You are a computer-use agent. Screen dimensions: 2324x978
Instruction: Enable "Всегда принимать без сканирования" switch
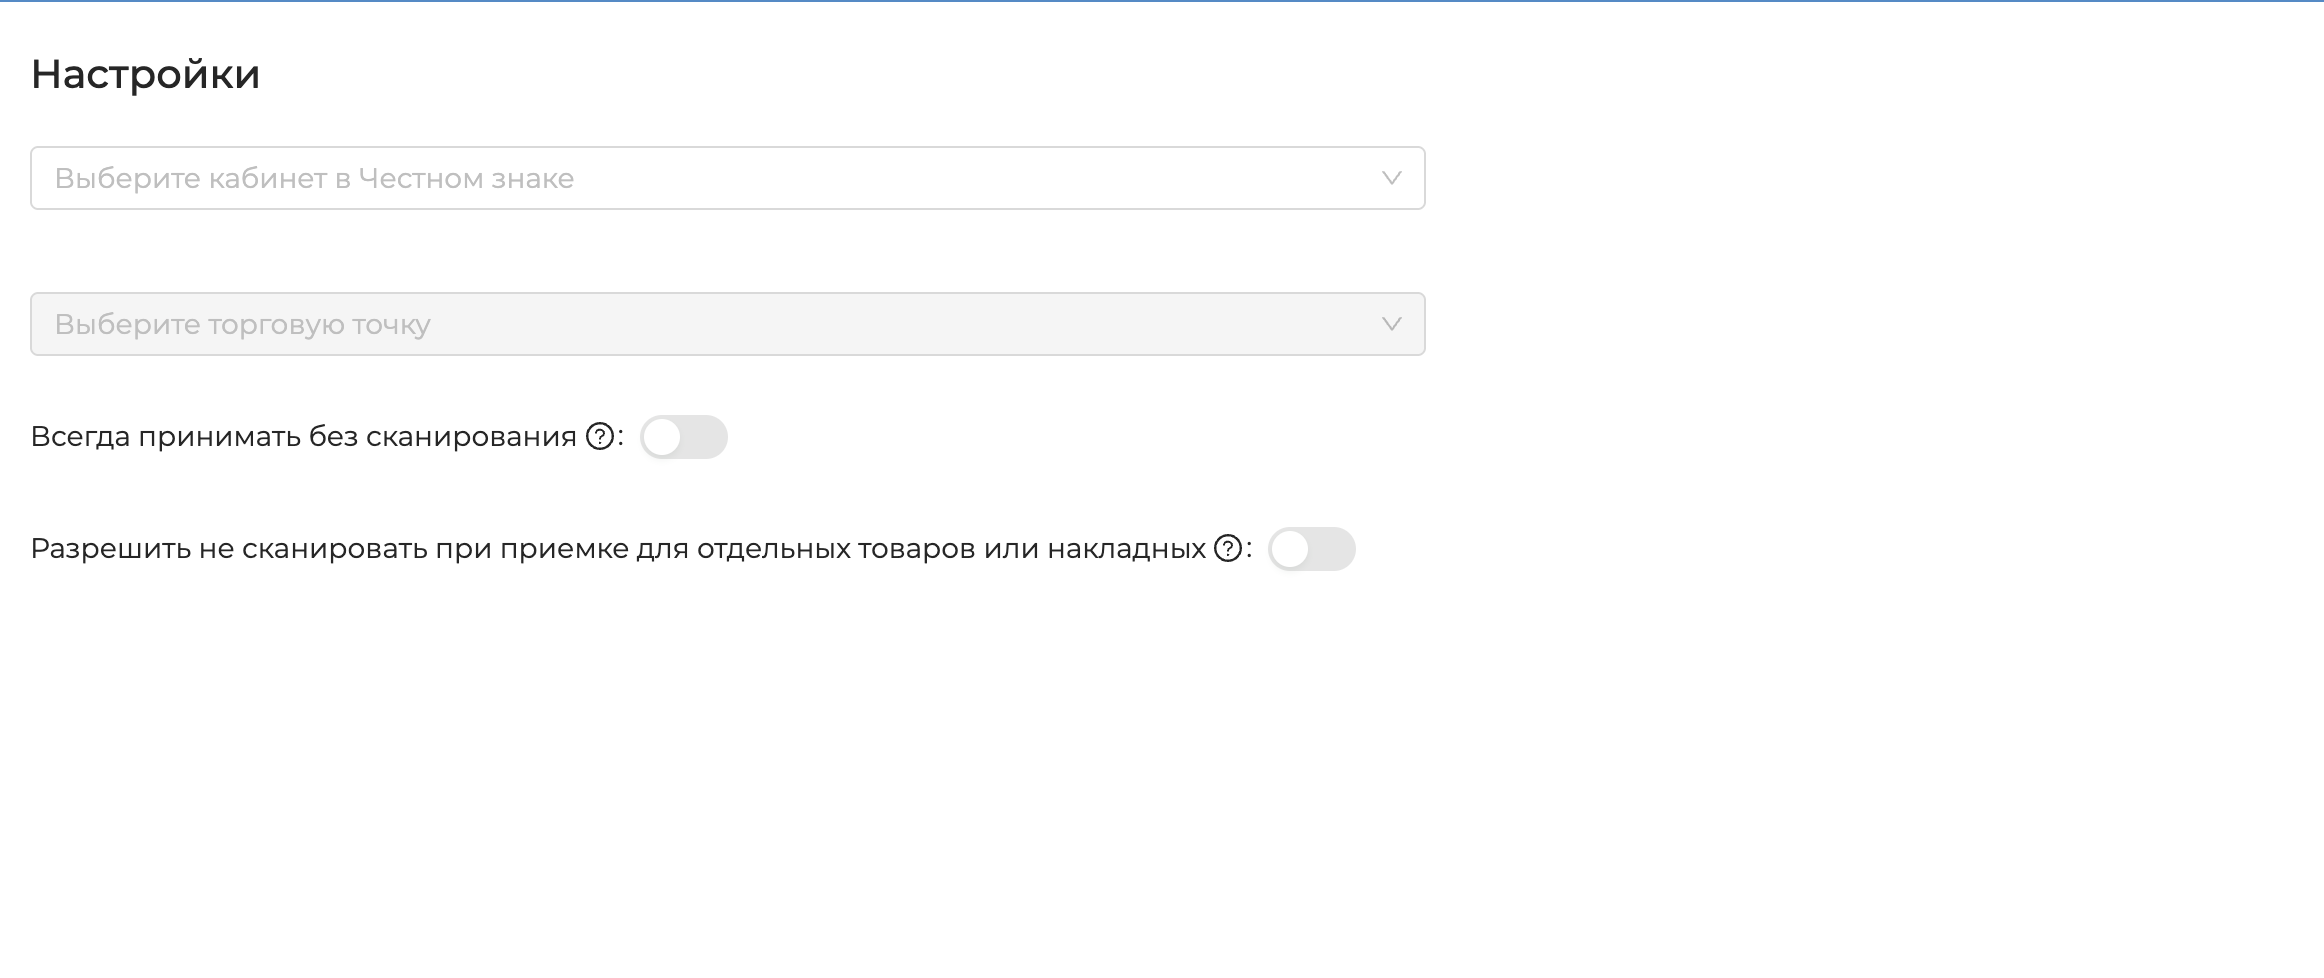(684, 437)
